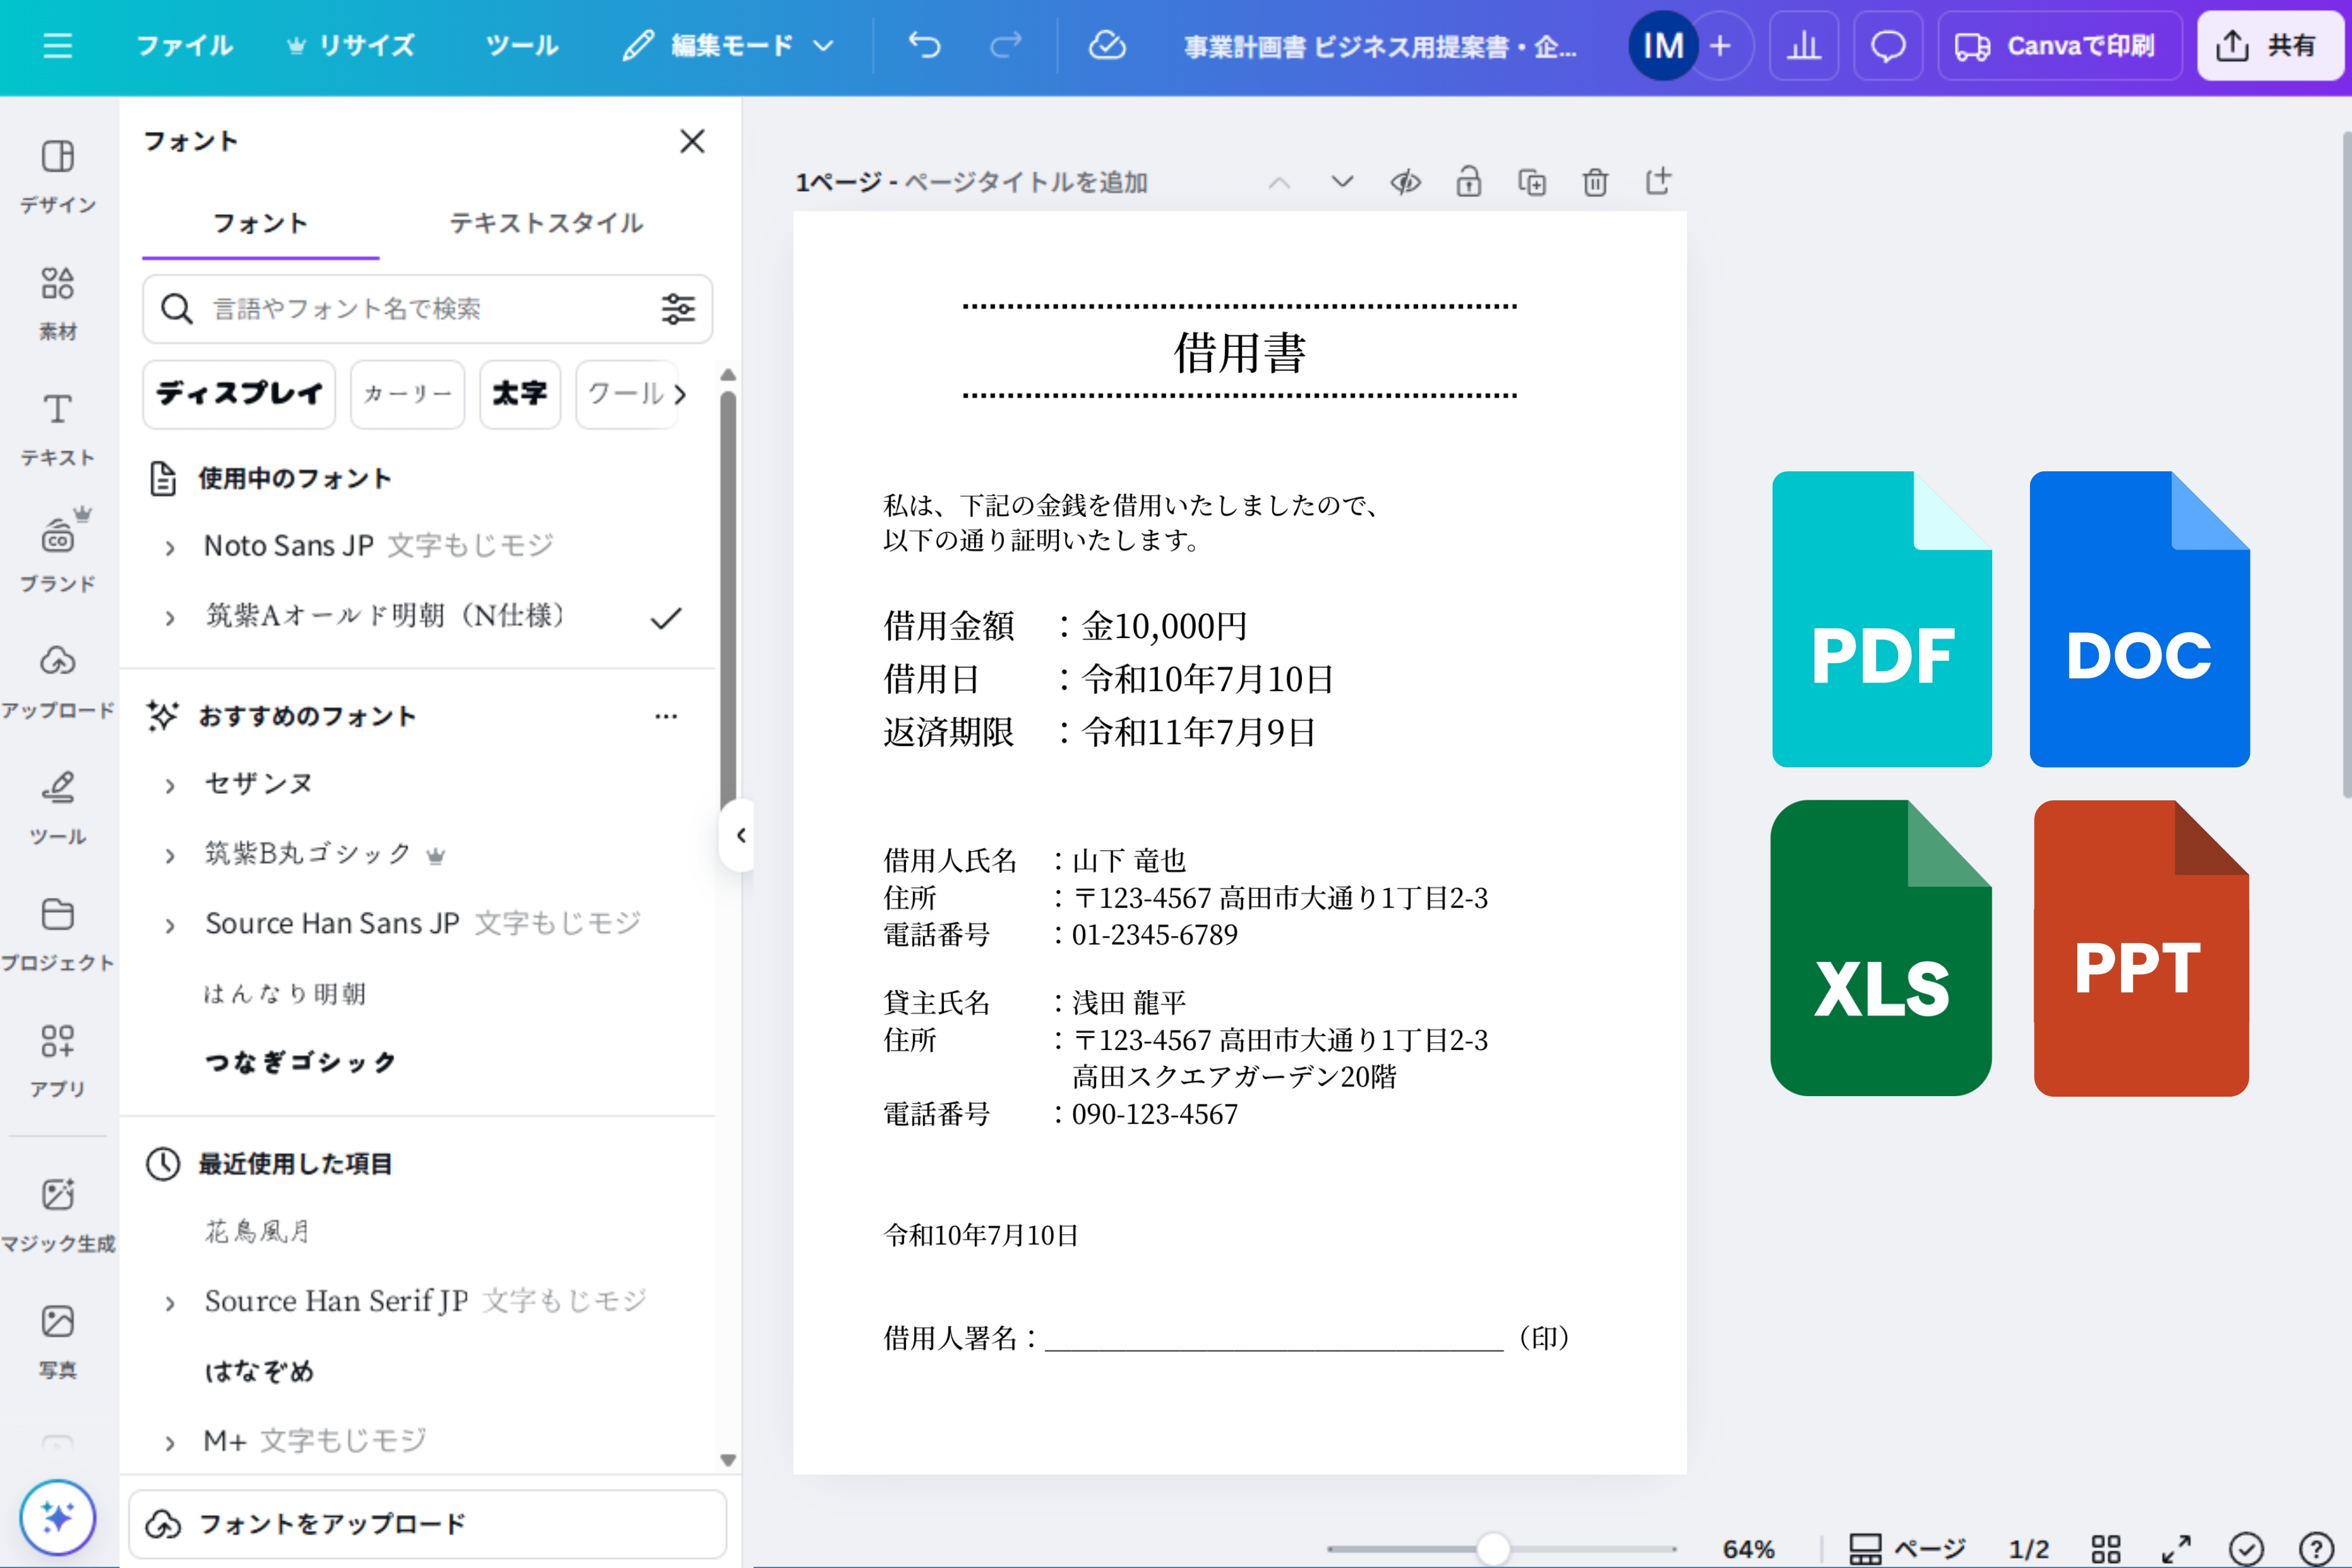
Task: Expand the M+ font variants
Action: [x=170, y=1442]
